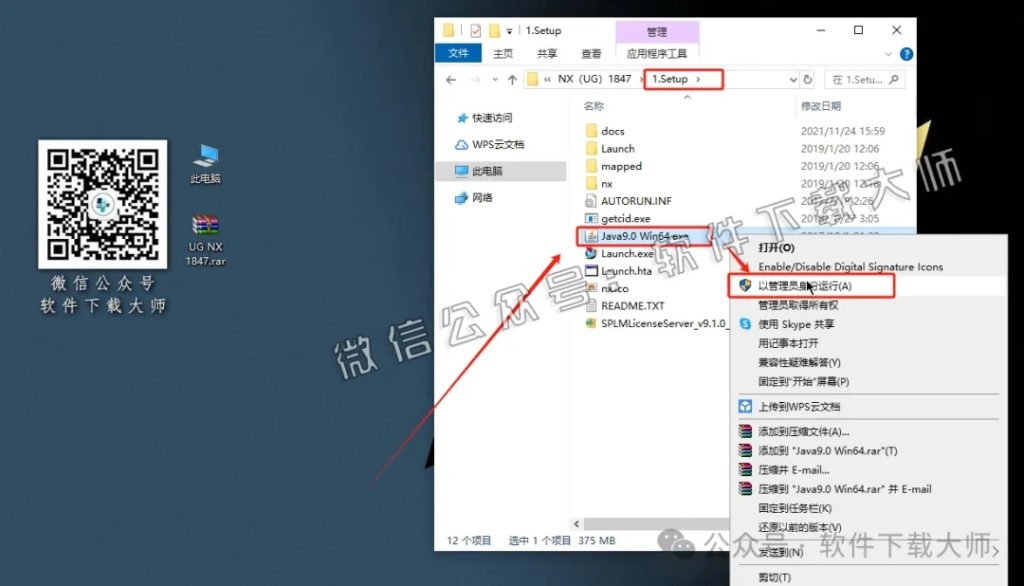Open the 此电脑 desktop icon
Image resolution: width=1024 pixels, height=586 pixels.
[x=205, y=163]
